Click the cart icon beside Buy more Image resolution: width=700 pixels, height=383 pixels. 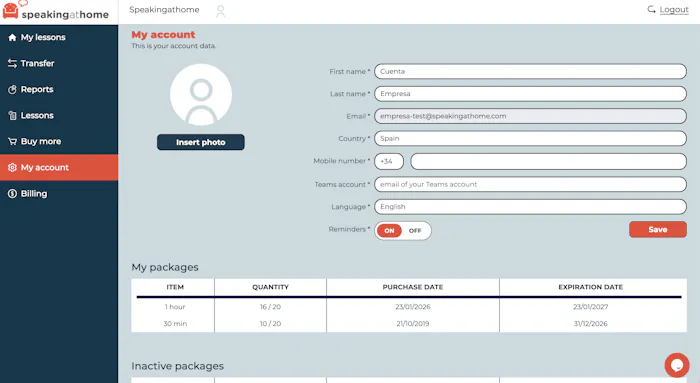pos(12,142)
